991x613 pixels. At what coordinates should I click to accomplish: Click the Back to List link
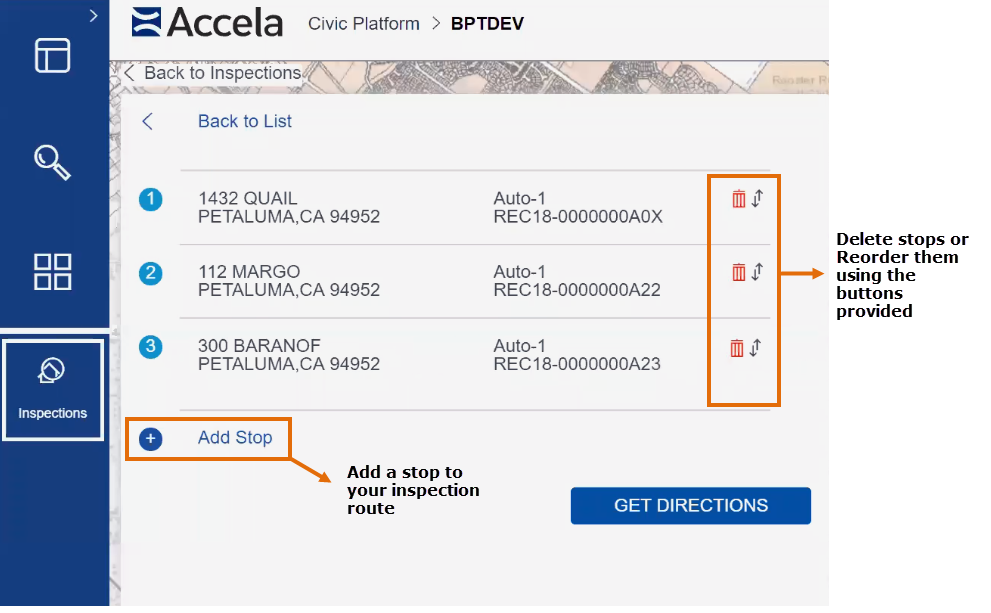coord(245,122)
